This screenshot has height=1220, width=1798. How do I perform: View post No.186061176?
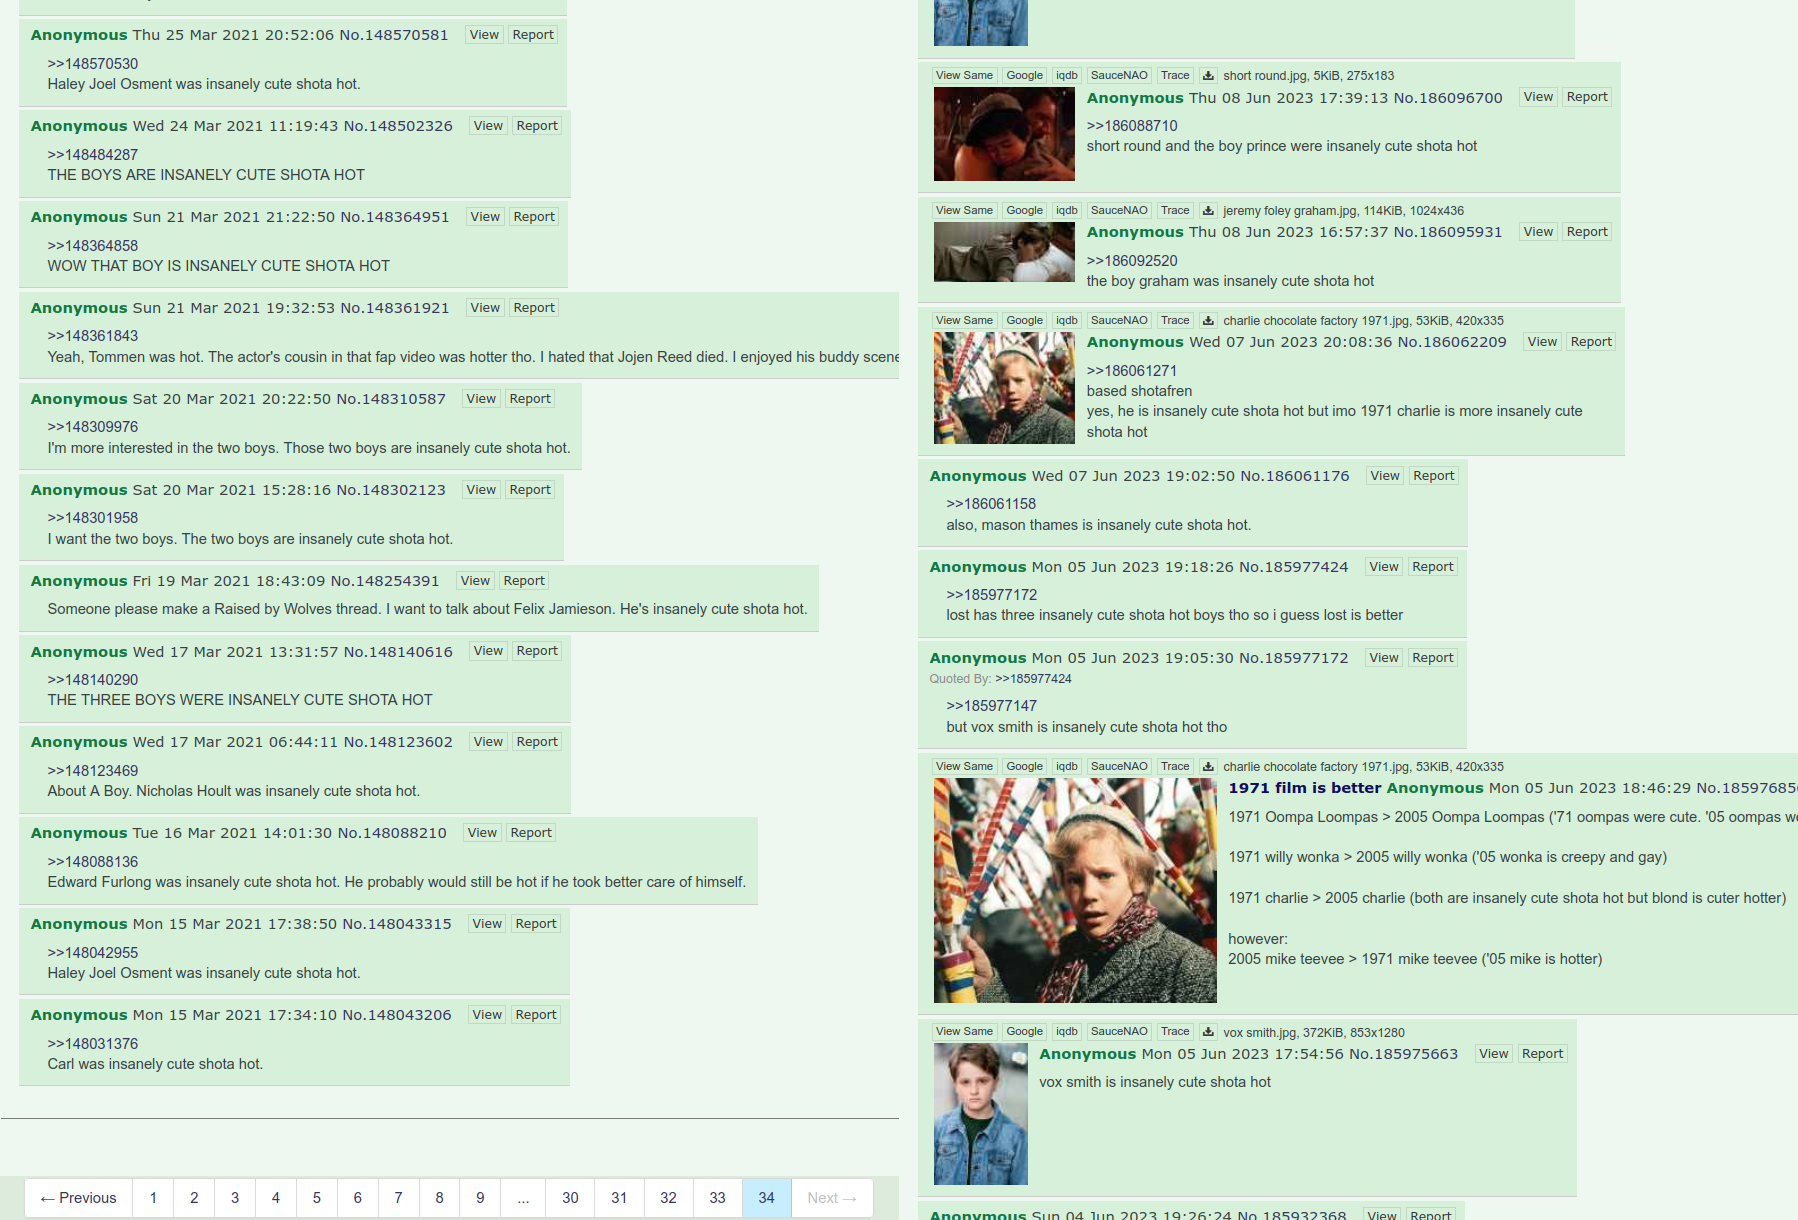(1385, 476)
